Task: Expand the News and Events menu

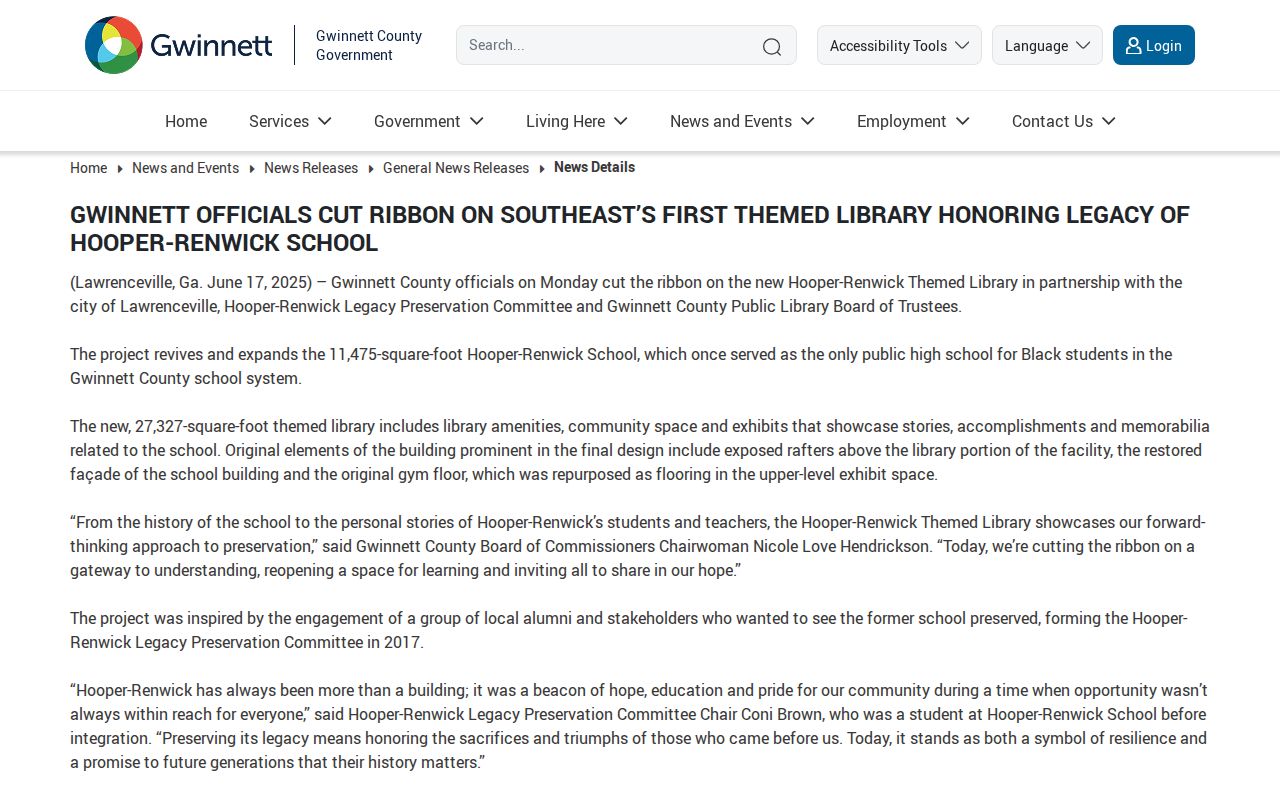Action: point(742,121)
